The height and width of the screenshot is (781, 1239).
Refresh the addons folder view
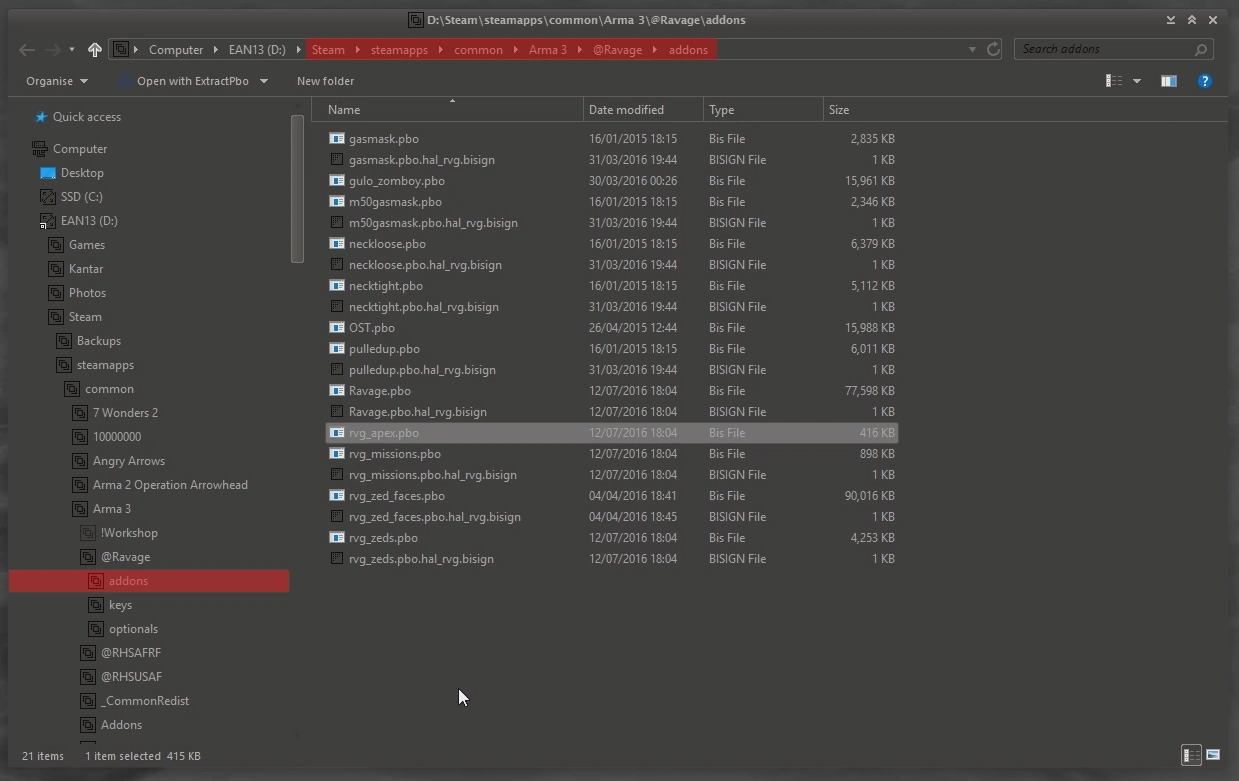pyautogui.click(x=993, y=49)
